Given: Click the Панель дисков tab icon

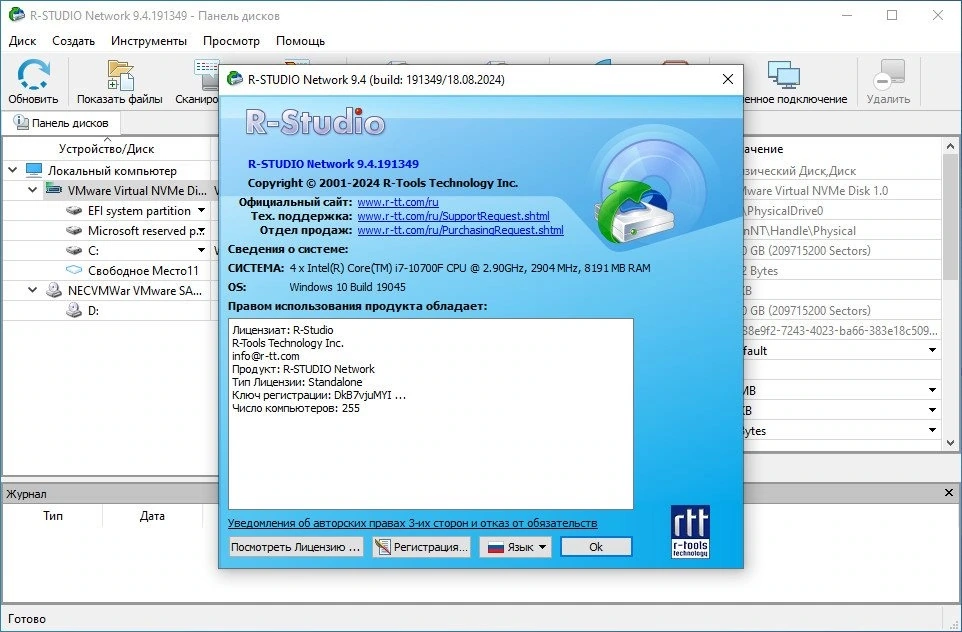Looking at the screenshot, I should click(x=21, y=122).
